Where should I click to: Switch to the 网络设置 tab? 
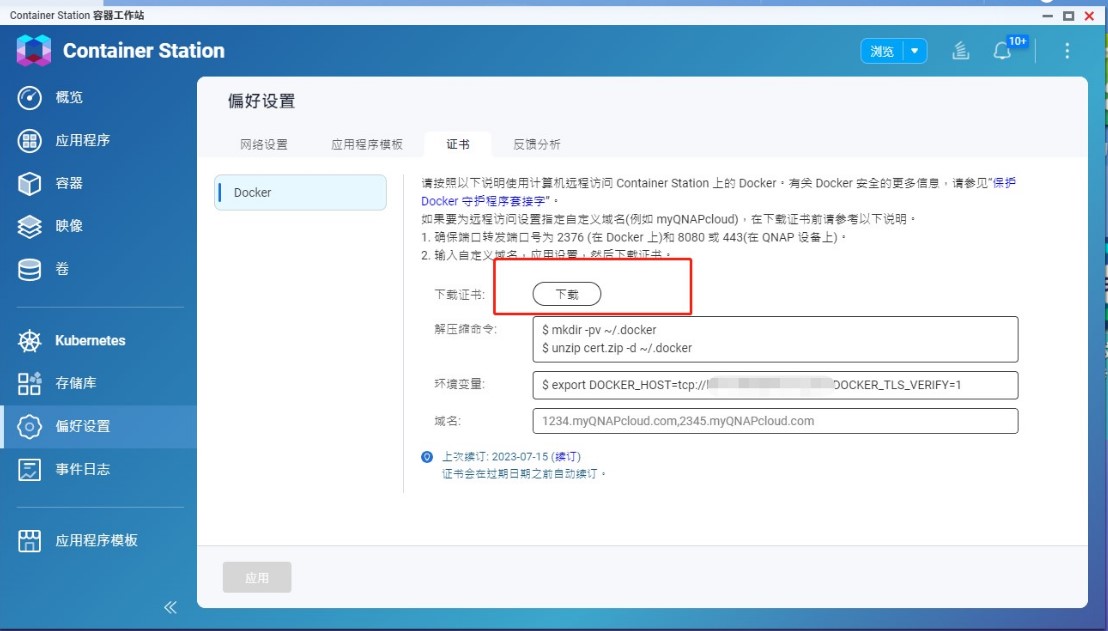(264, 144)
